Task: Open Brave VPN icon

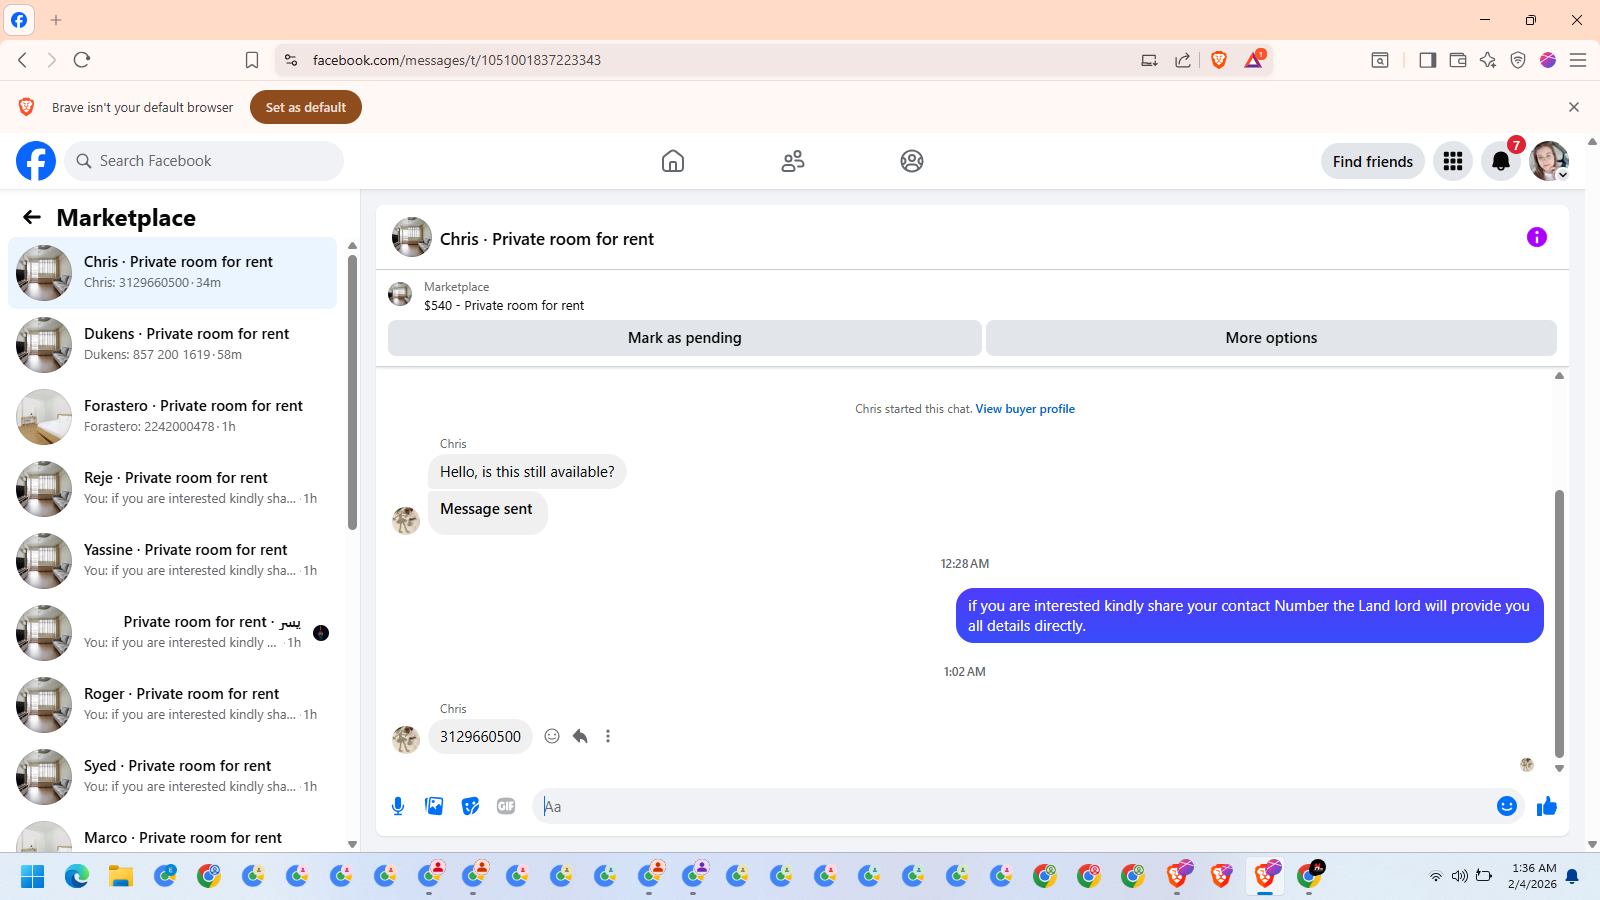Action: 1518,60
